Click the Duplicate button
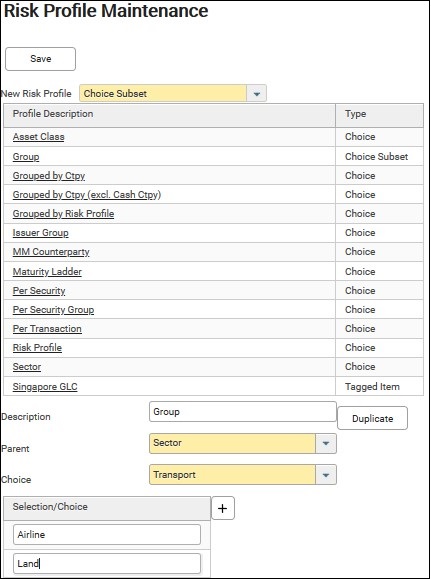 point(372,418)
